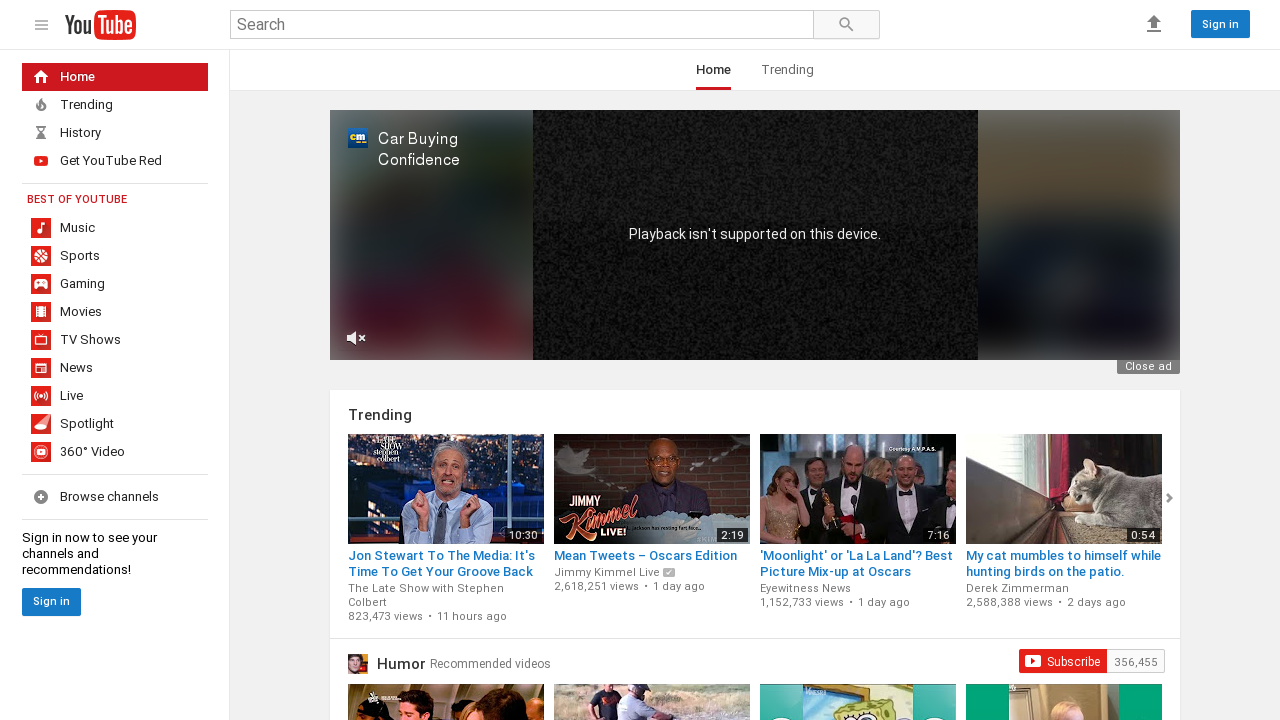Screen dimensions: 1280x720
Task: Open Gaming in the sidebar
Action: click(115, 284)
